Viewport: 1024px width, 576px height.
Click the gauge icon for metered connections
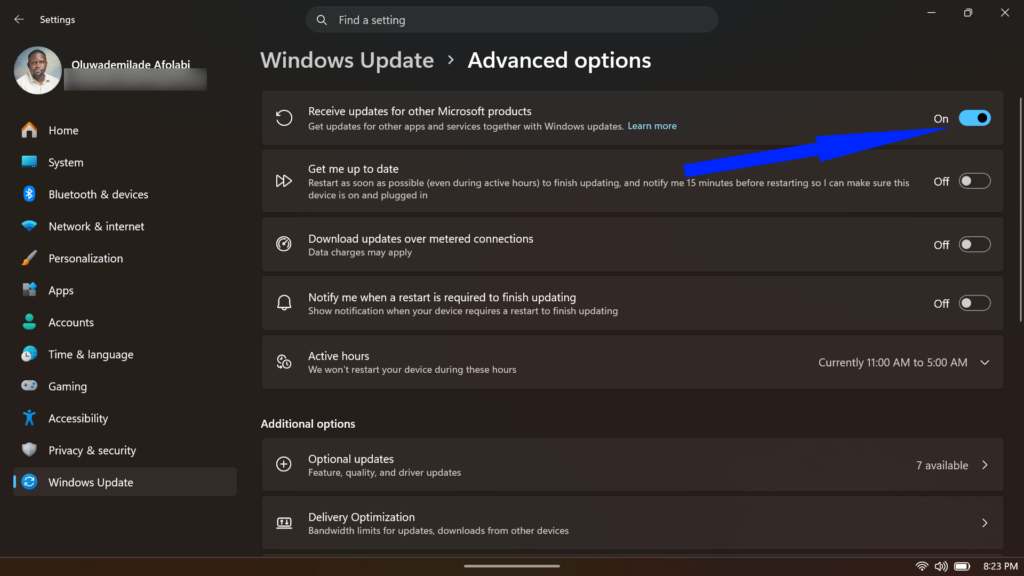click(x=283, y=244)
